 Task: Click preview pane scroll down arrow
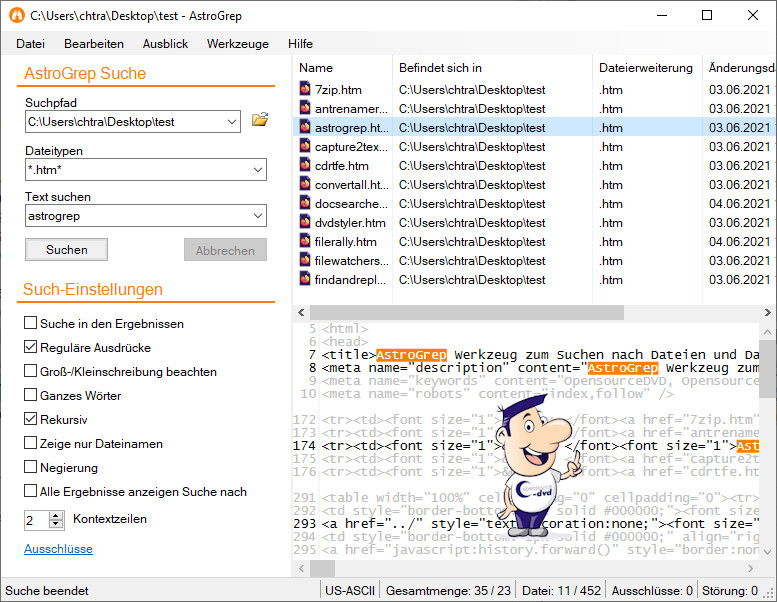point(767,551)
